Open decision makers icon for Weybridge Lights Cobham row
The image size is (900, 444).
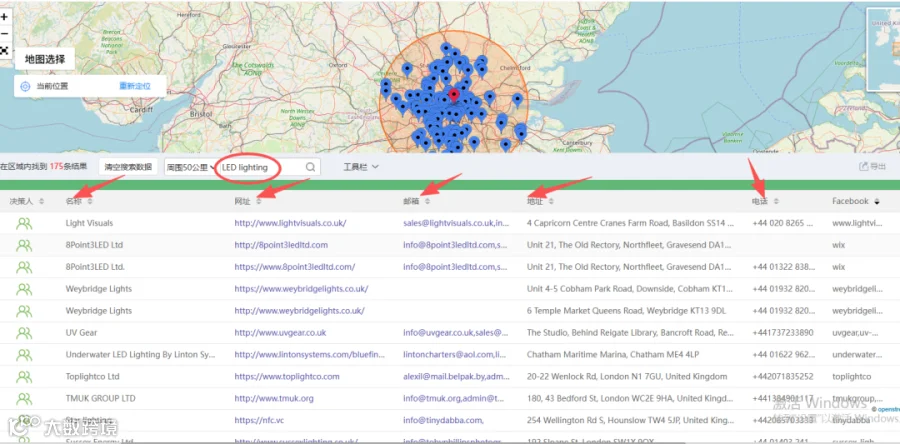24,289
